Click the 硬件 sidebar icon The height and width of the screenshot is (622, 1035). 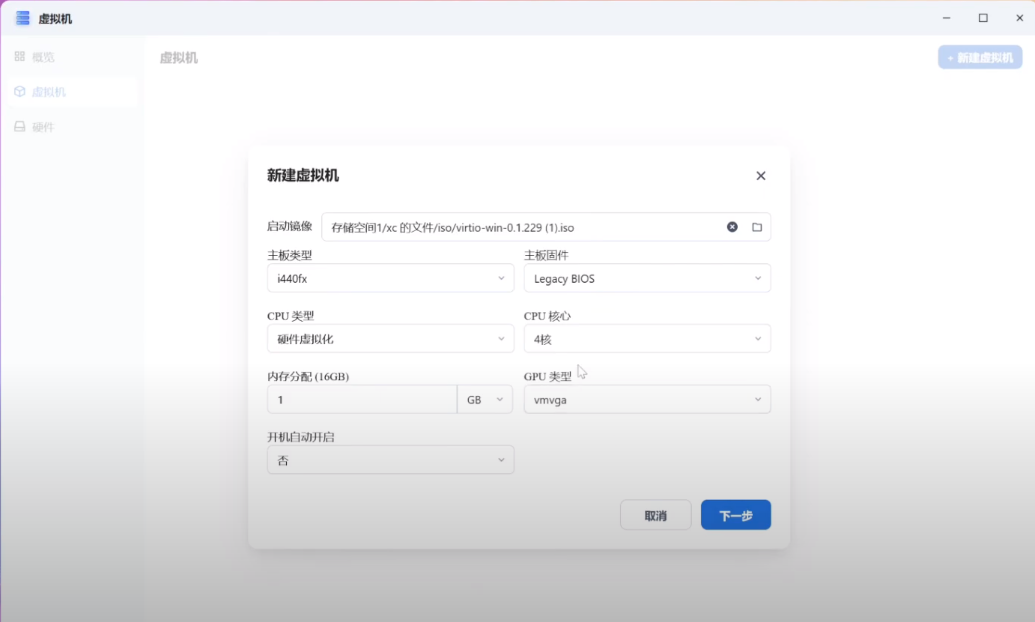tap(19, 127)
